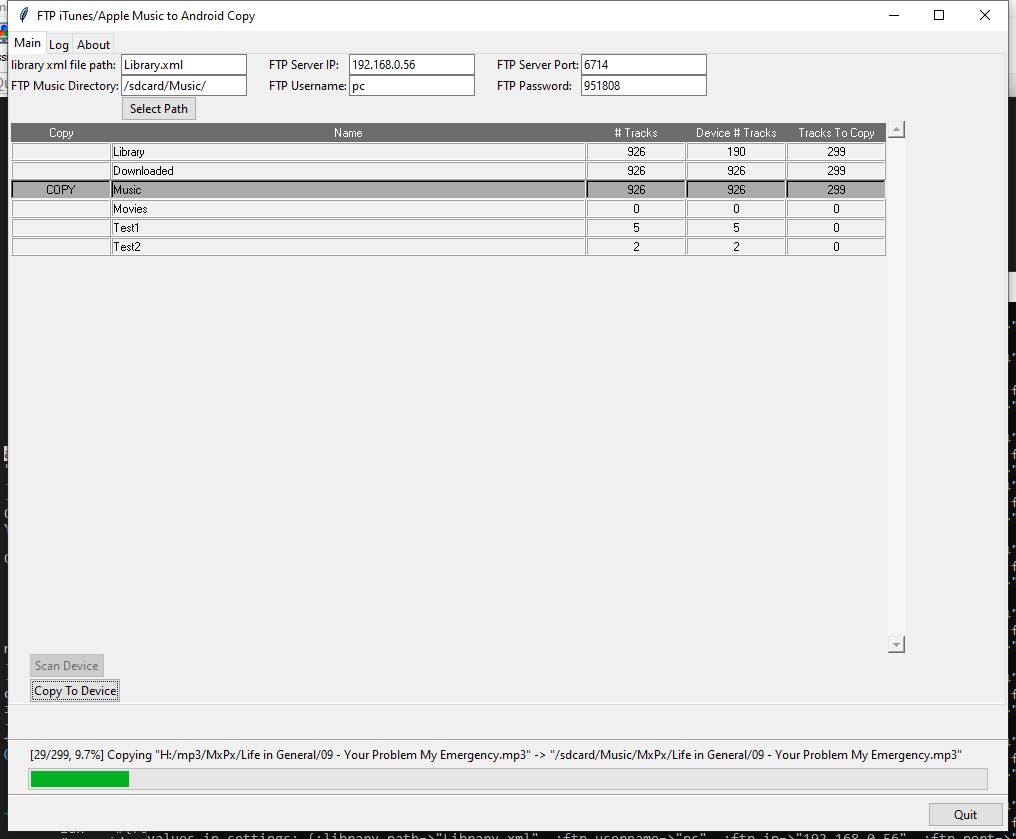The height and width of the screenshot is (839, 1016).
Task: Enable copying for the Downloaded playlist
Action: pyautogui.click(x=60, y=170)
